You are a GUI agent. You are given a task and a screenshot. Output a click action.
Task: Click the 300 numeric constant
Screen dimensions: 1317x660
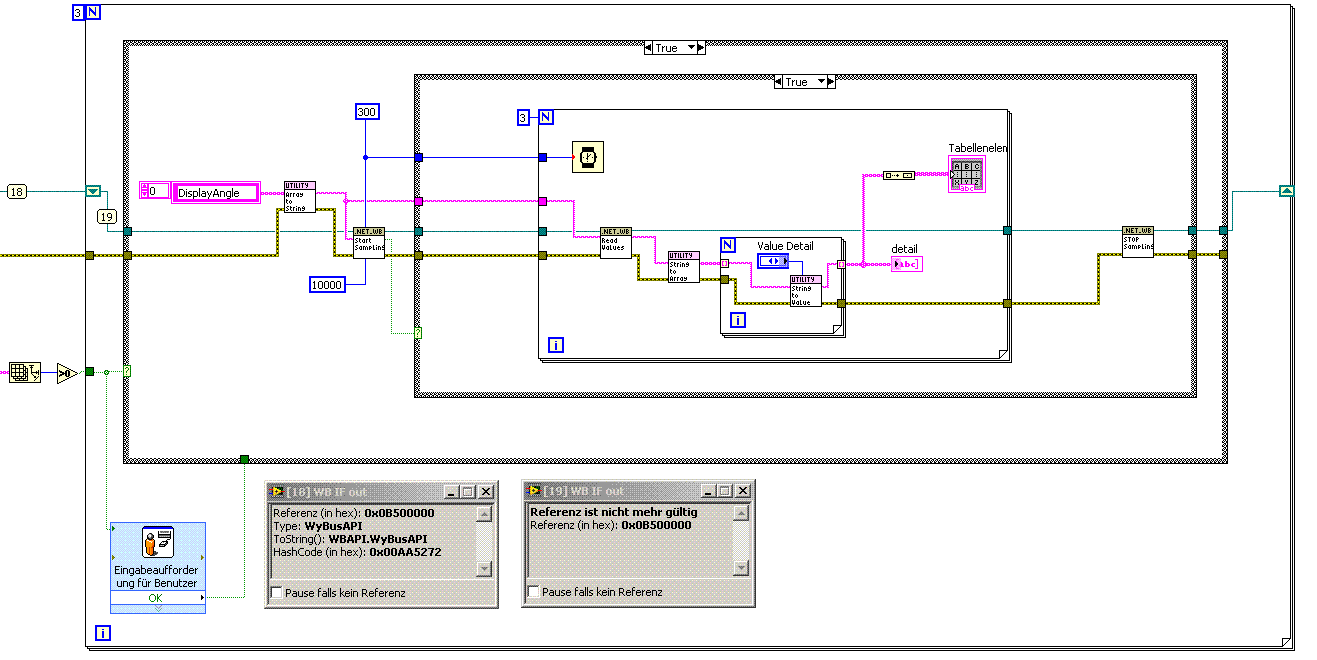[x=367, y=112]
